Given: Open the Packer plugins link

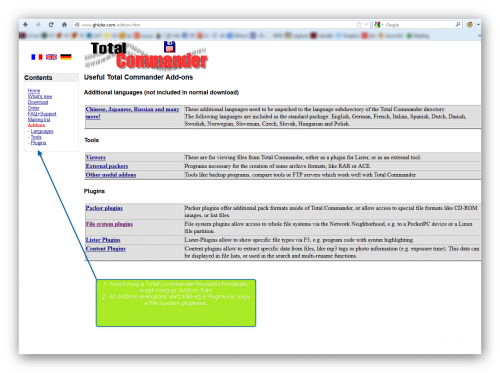Looking at the screenshot, I should (x=104, y=208).
